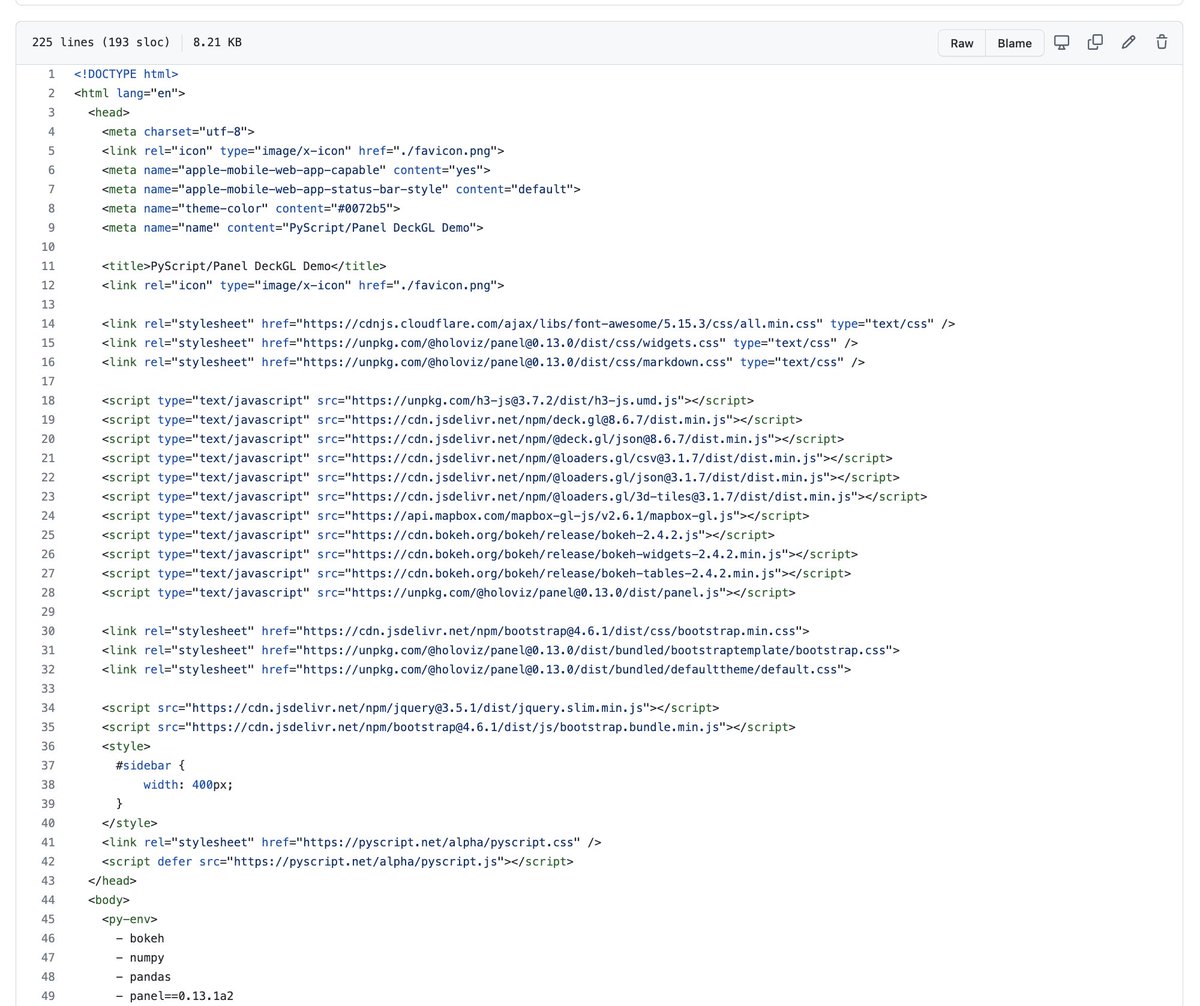Click the closing </head> tag line
The image size is (1200, 1006).
coord(112,881)
